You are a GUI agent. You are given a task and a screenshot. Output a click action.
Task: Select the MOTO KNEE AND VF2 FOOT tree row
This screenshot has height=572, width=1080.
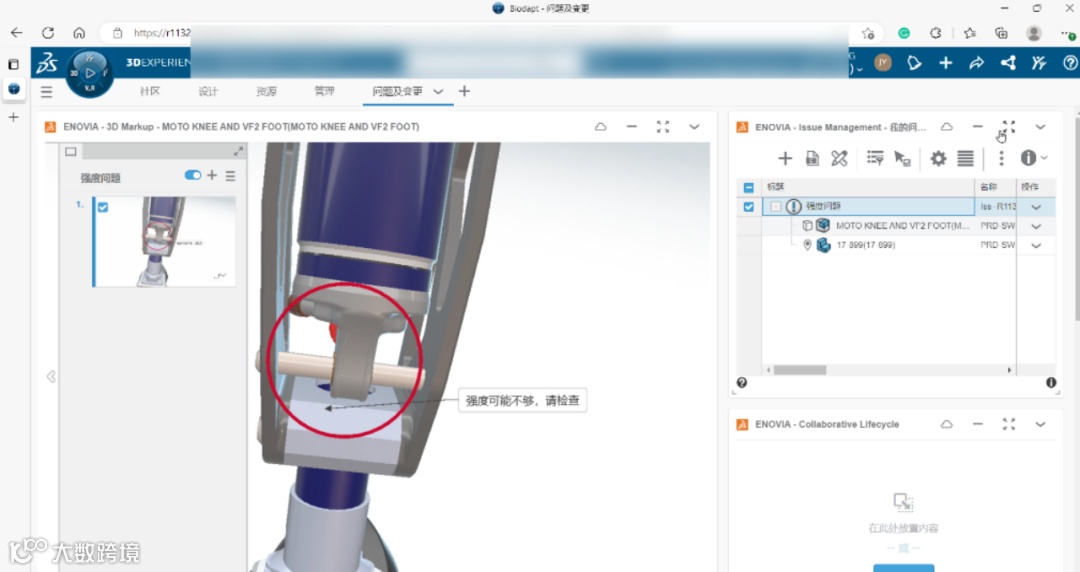pos(902,225)
